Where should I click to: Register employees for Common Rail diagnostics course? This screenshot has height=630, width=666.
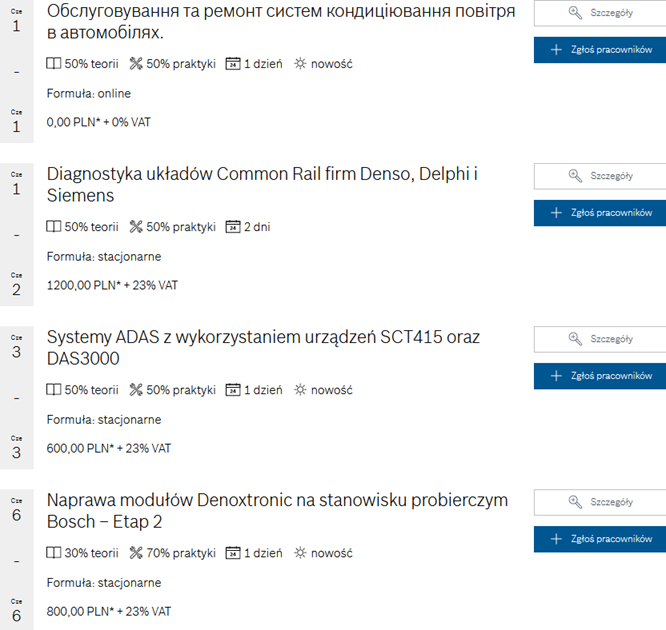[599, 213]
